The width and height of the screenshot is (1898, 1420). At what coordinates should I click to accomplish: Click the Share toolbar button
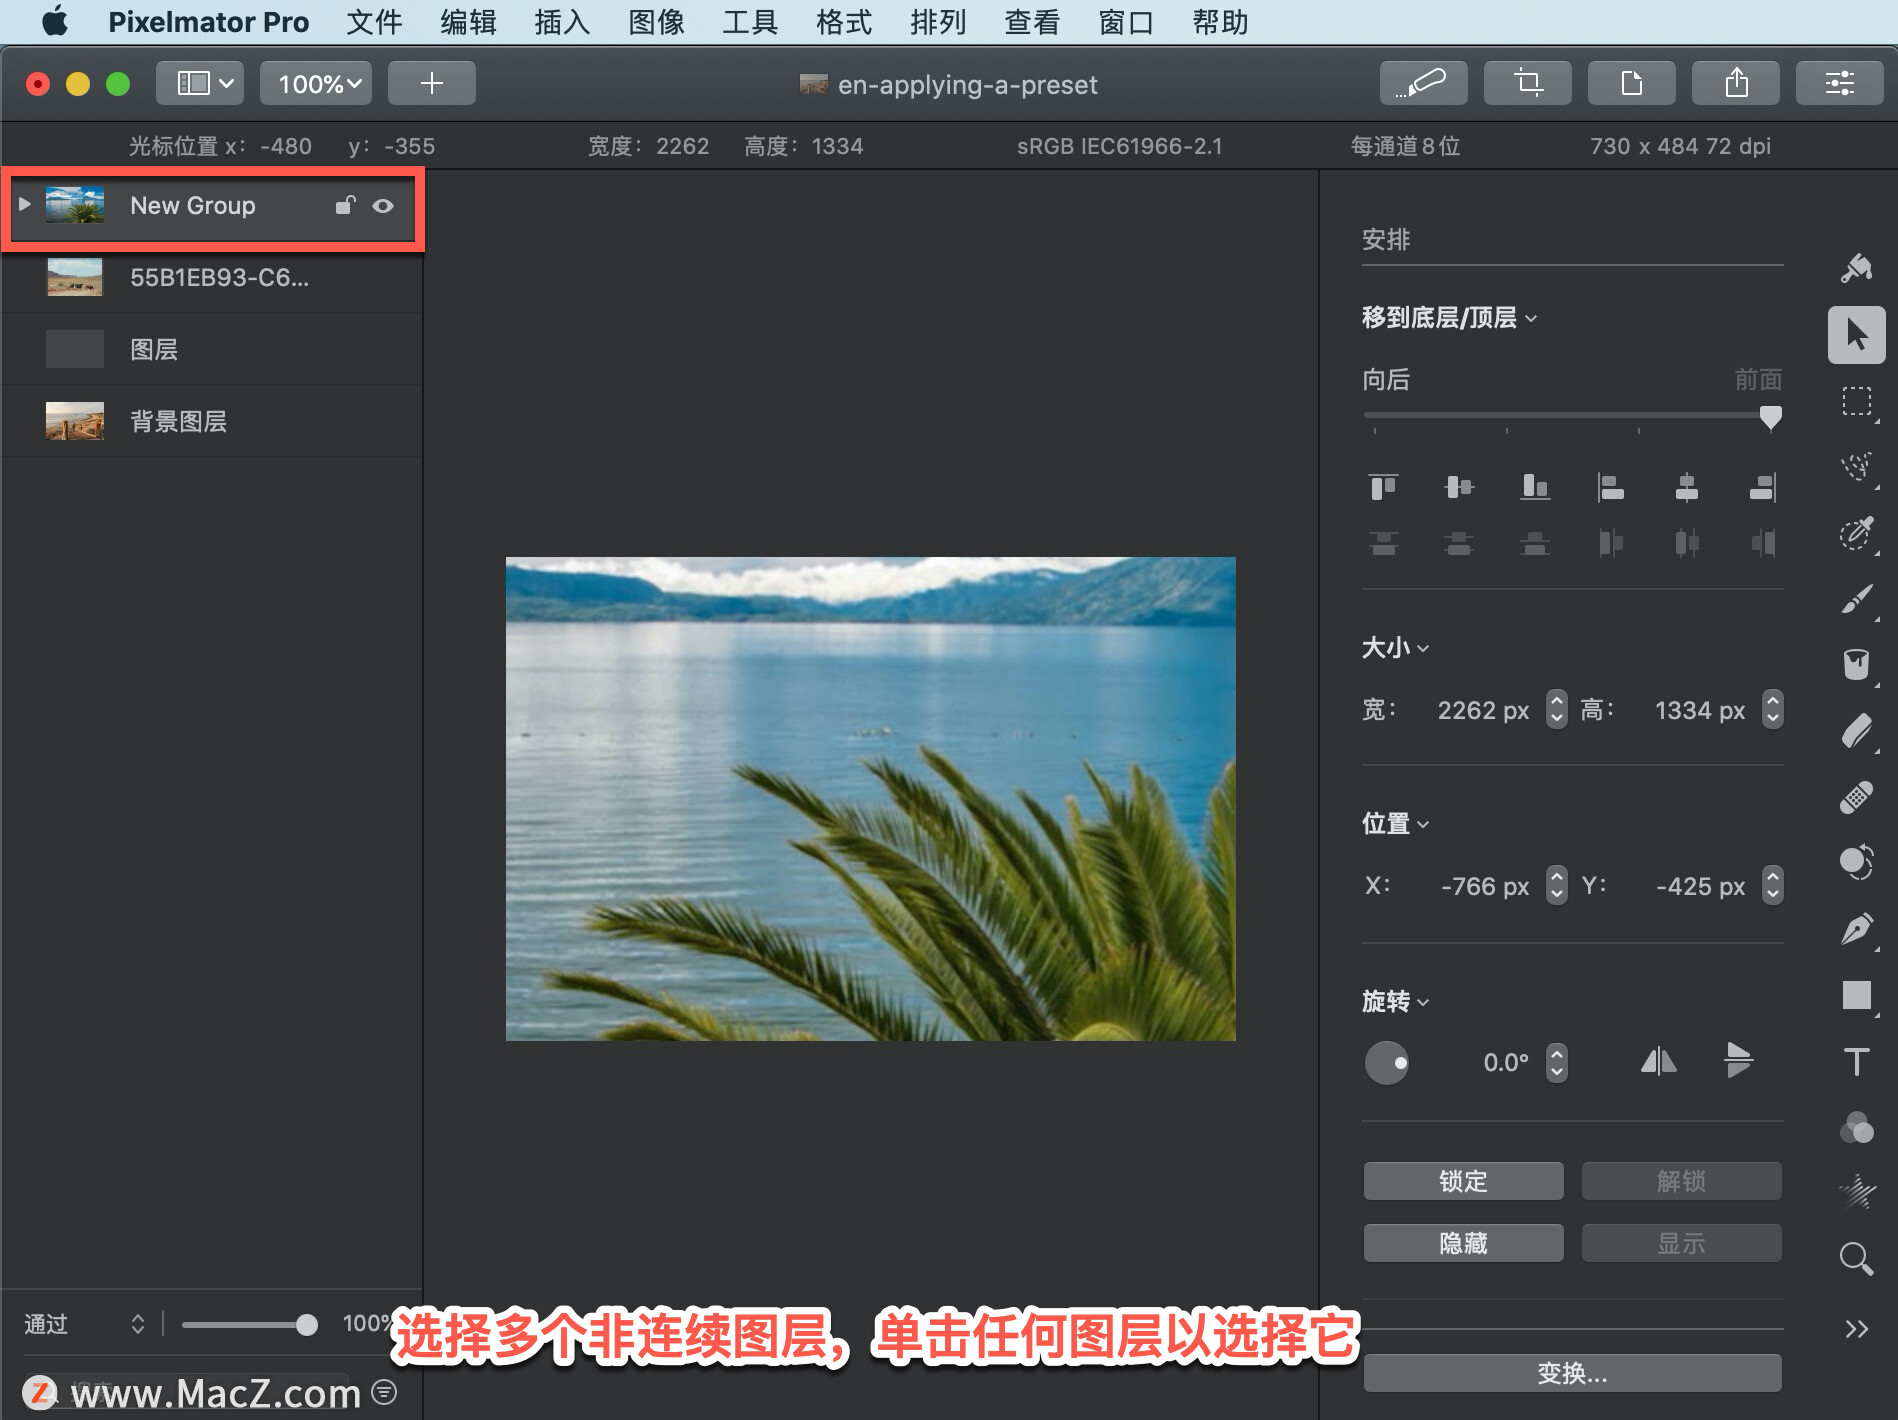click(x=1735, y=83)
